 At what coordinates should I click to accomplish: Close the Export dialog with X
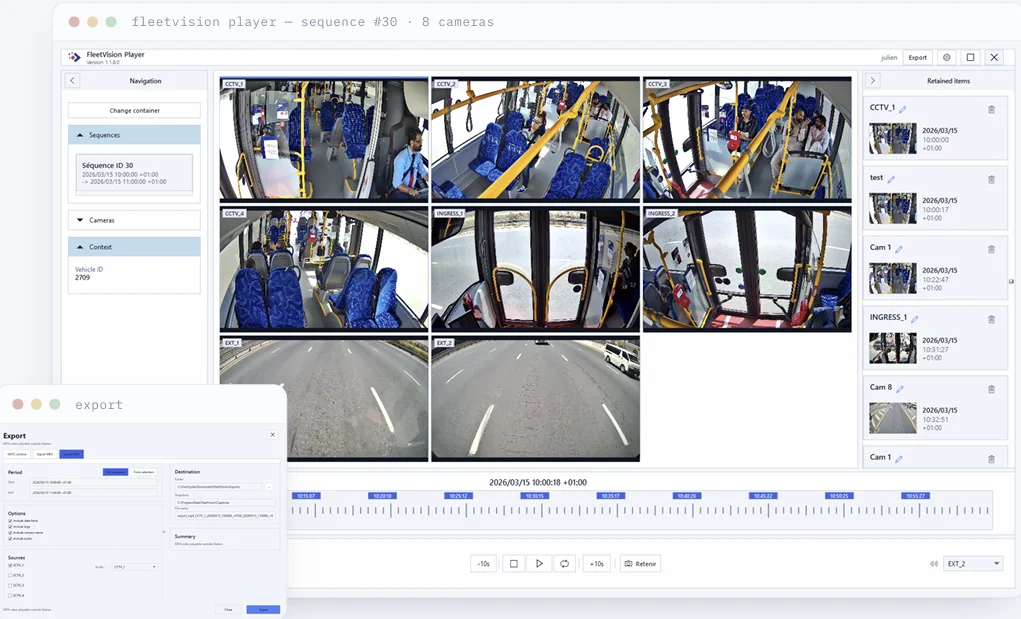[273, 435]
